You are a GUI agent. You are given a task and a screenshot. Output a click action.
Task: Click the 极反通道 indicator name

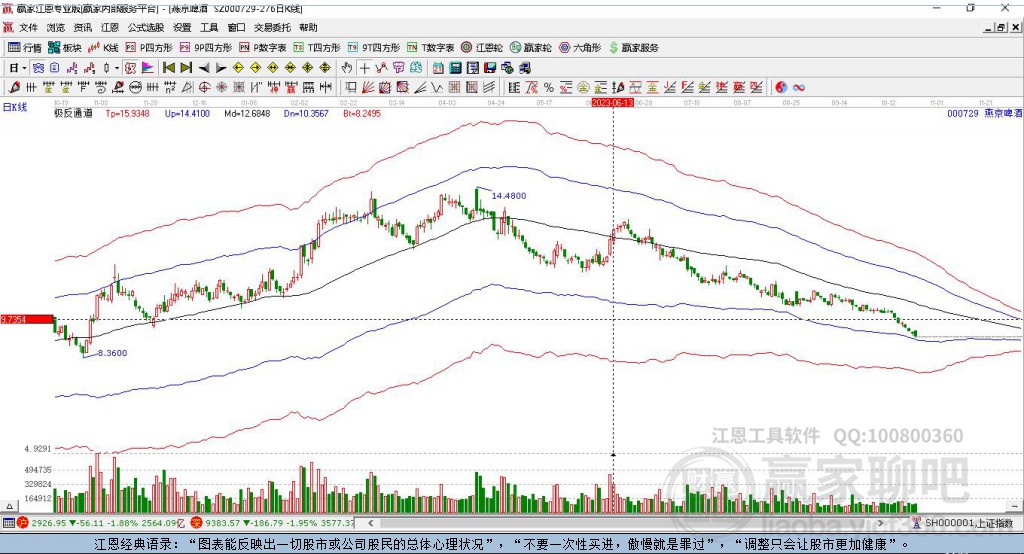pos(73,114)
